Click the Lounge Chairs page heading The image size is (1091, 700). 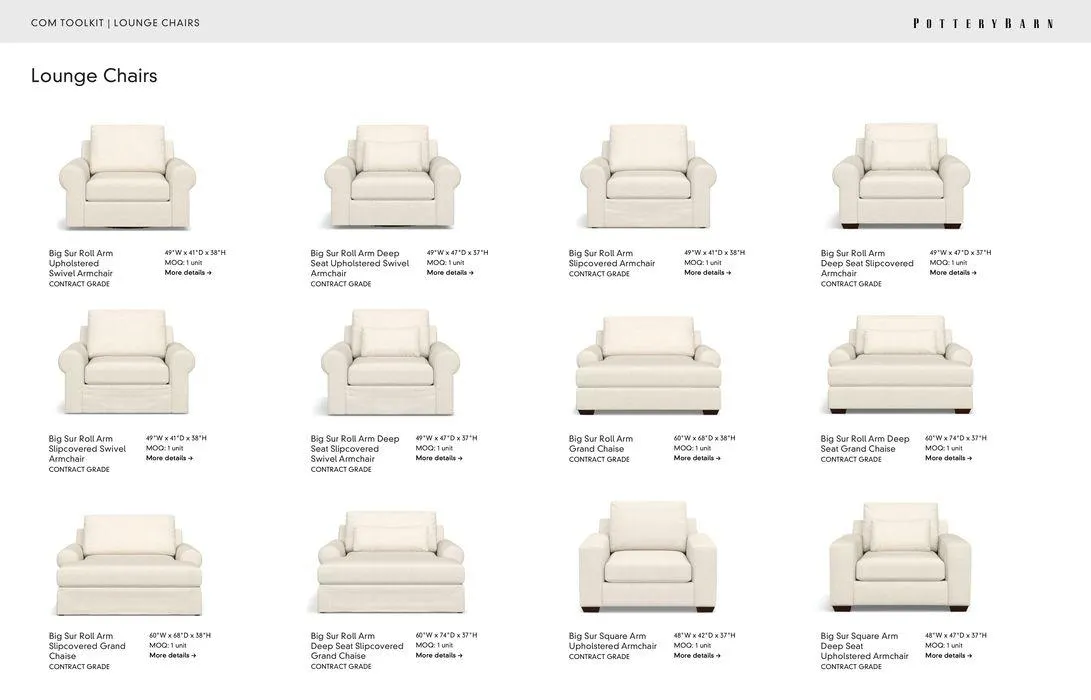pos(94,76)
